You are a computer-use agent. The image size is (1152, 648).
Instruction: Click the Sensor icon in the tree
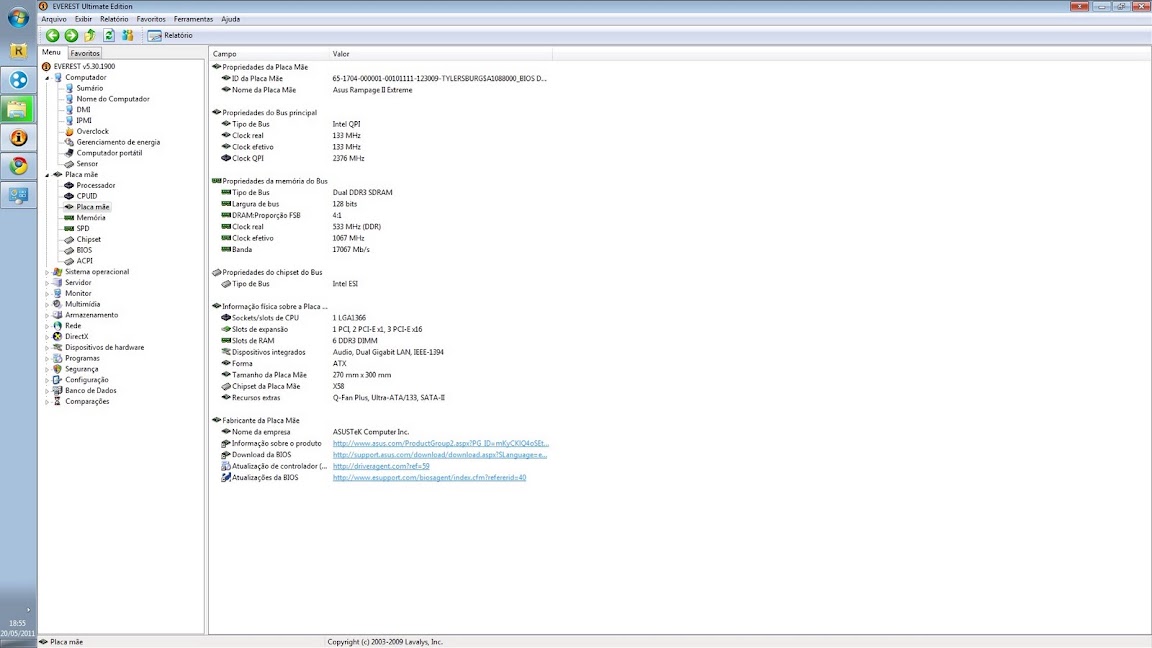point(69,164)
